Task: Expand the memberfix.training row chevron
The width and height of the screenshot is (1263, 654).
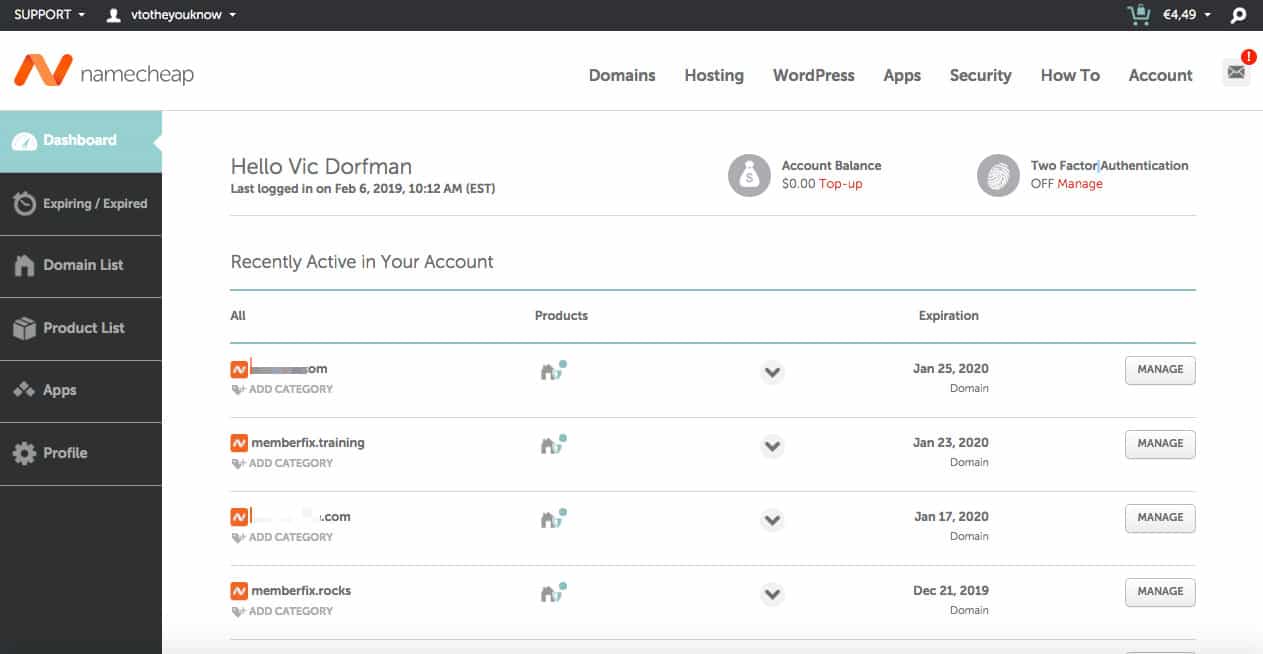Action: click(x=771, y=446)
